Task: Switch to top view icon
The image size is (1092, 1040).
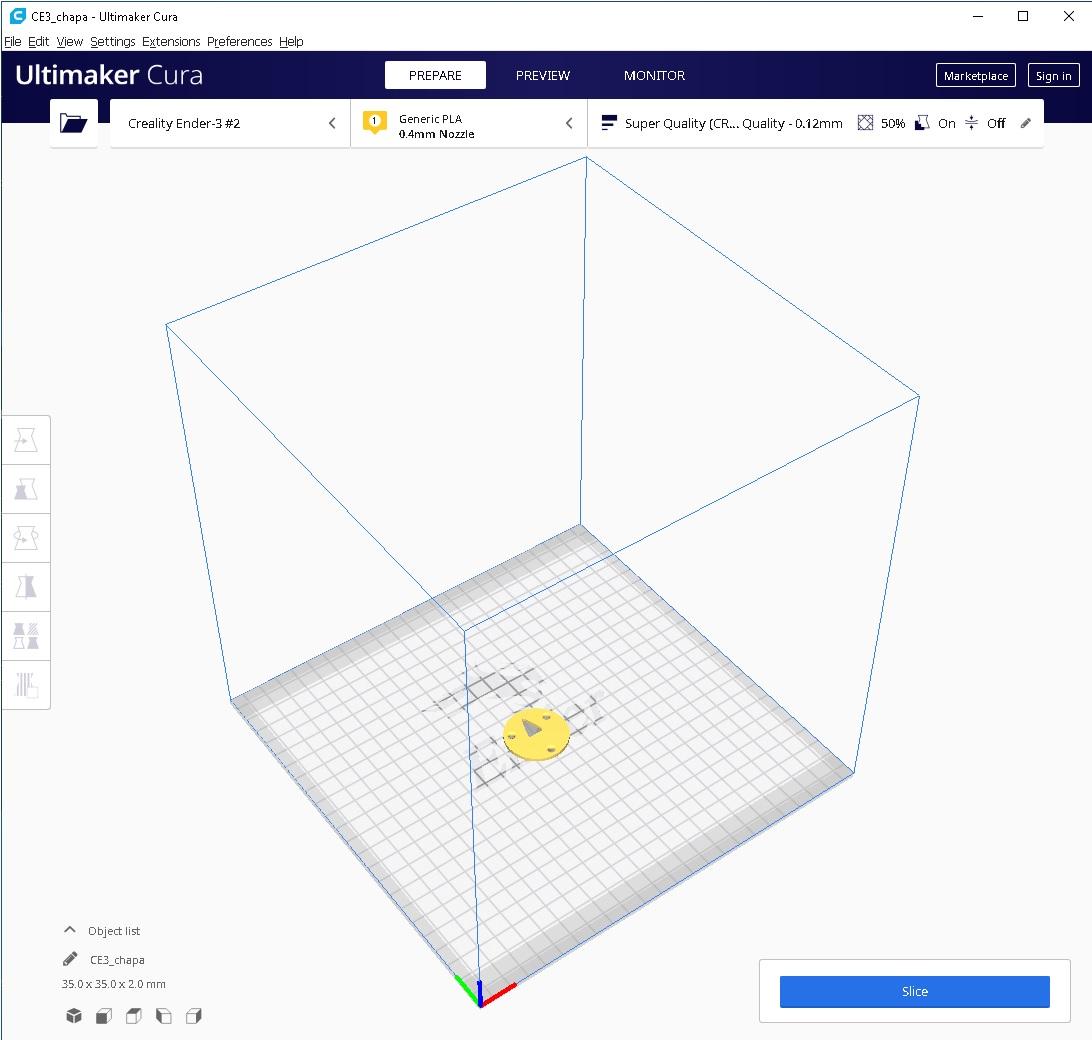Action: (134, 1016)
